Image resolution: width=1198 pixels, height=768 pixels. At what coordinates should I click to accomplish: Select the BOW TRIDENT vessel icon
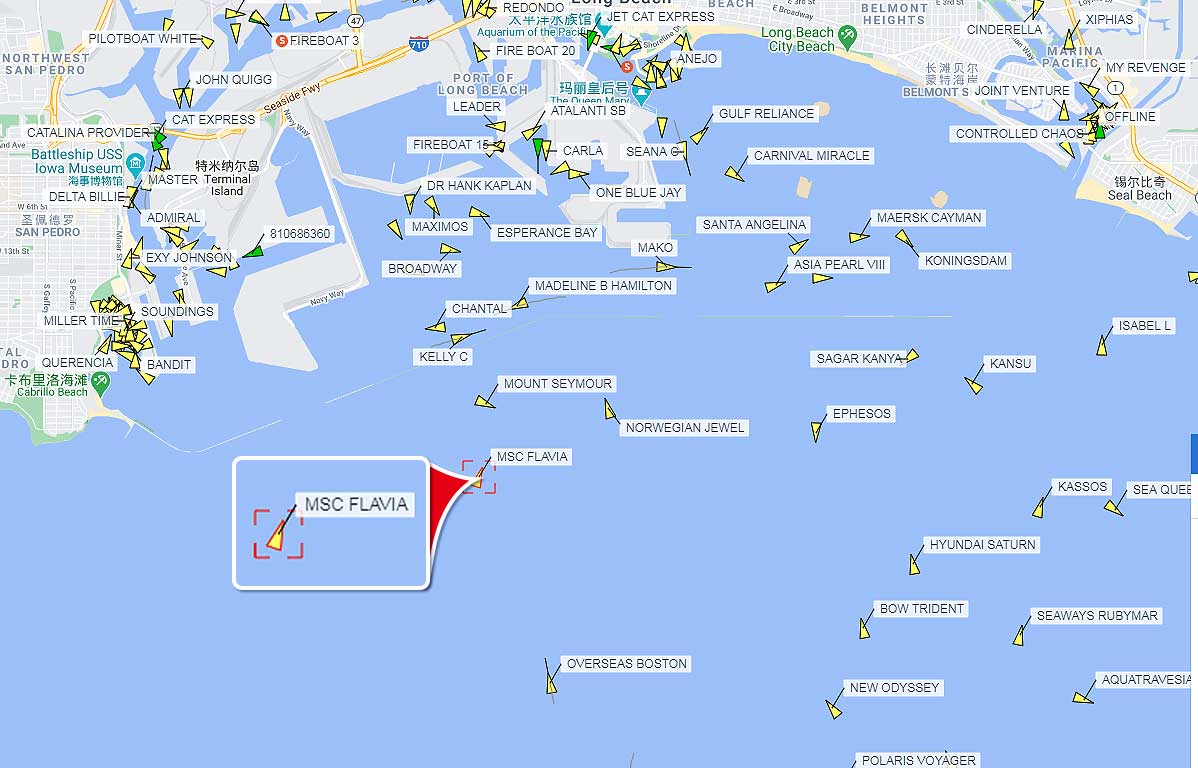[864, 628]
